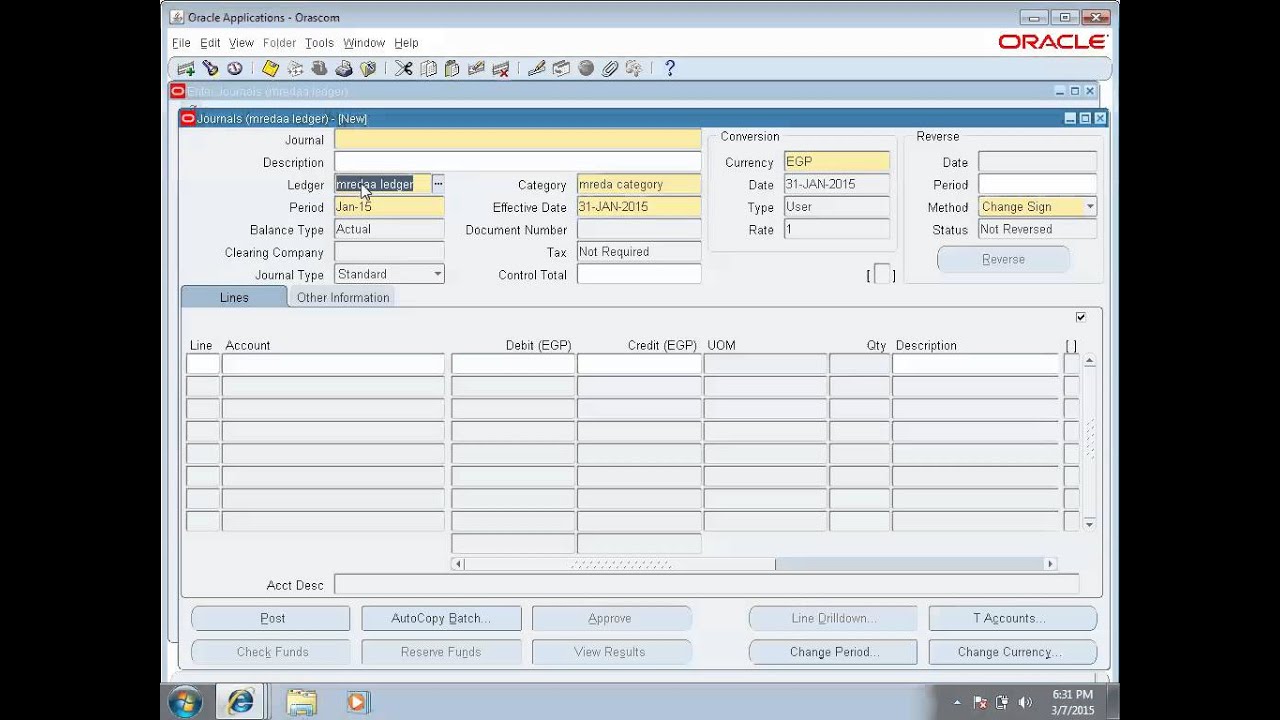Click the Post button

(272, 618)
